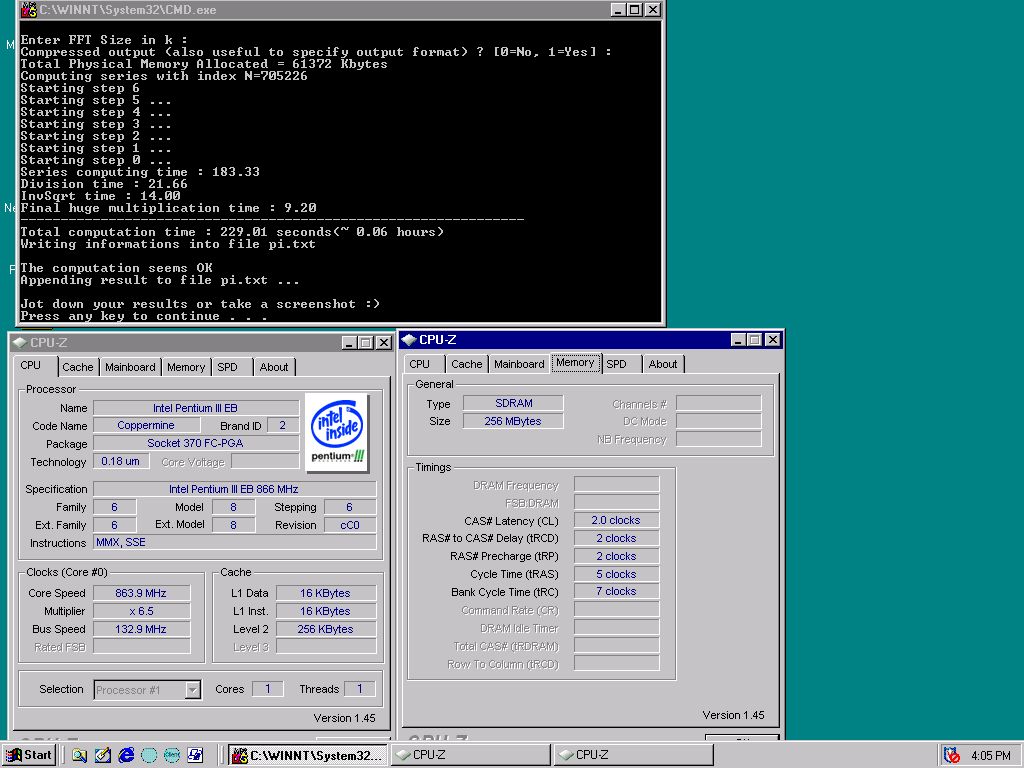Close the right CPU-Z Memory window
Viewport: 1024px width, 768px height.
point(773,340)
